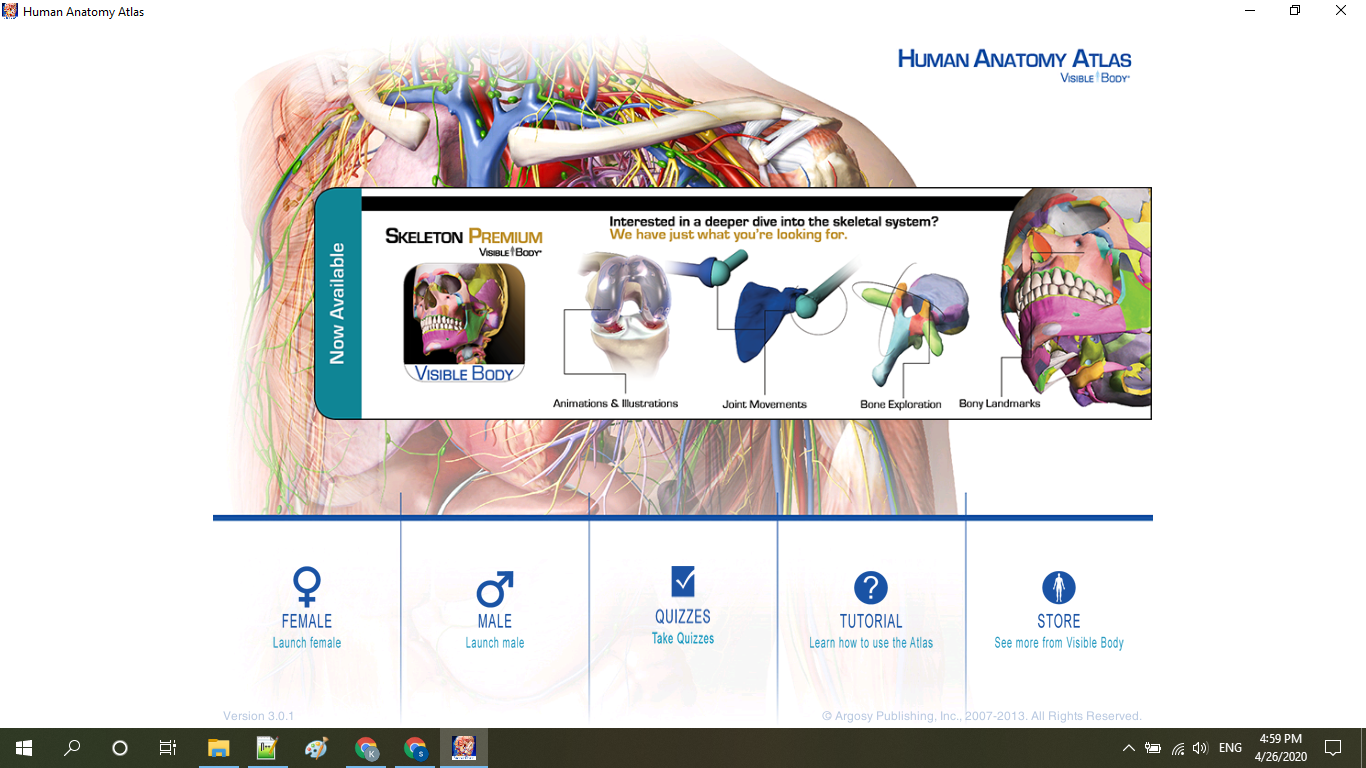Click the Version 3.0.1 text
Viewport: 1366px width, 768px height.
coord(258,716)
